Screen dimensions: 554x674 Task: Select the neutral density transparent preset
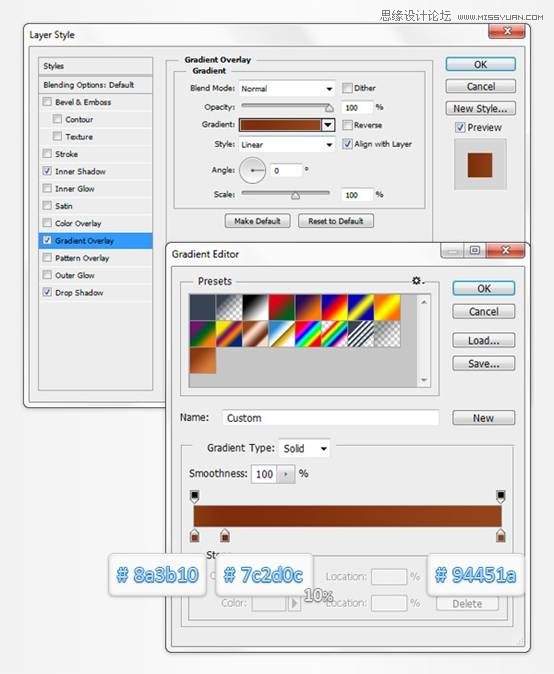pyautogui.click(x=387, y=334)
